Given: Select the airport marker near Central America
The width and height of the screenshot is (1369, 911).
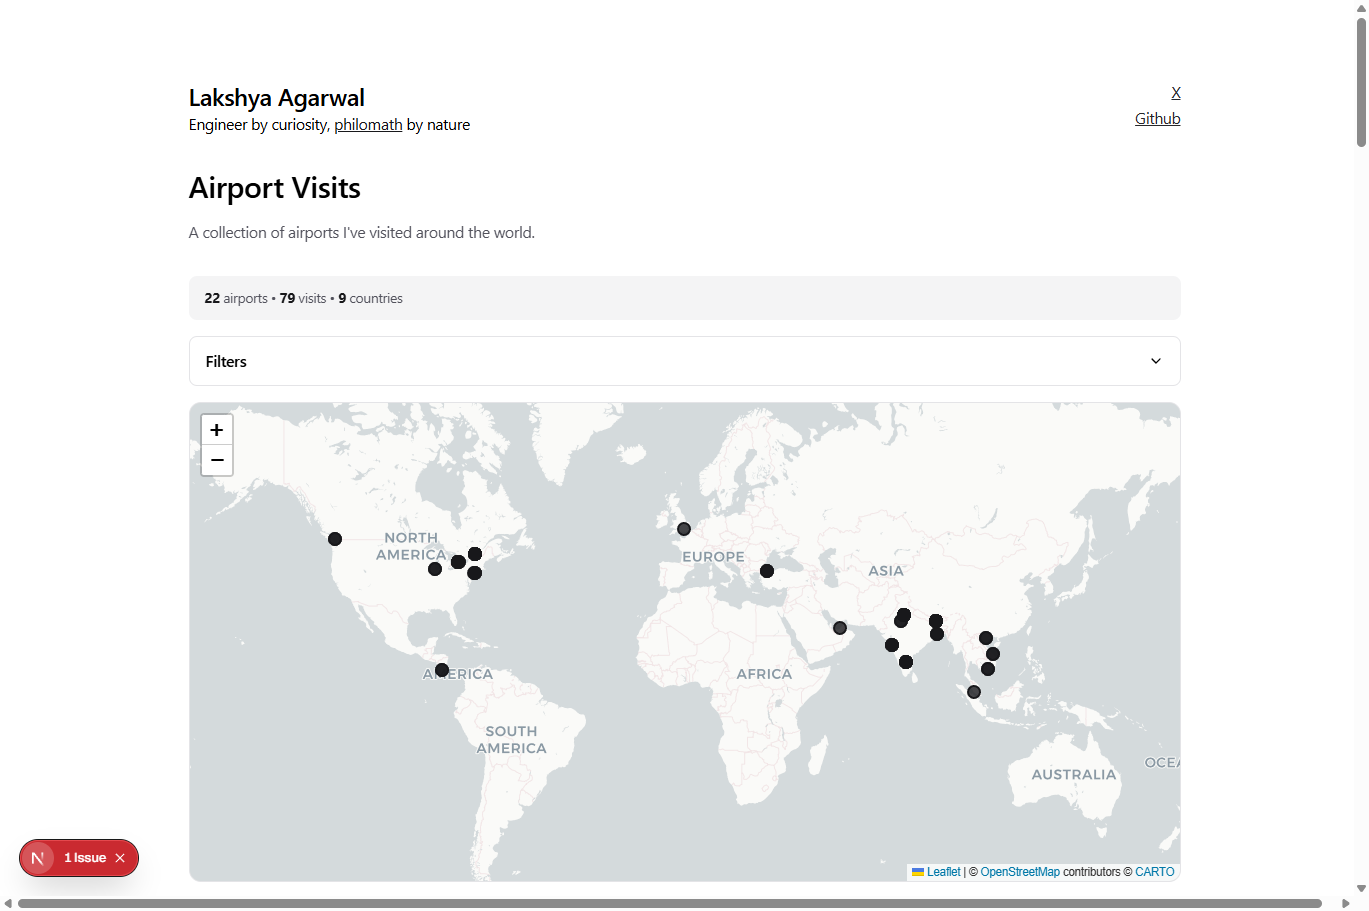Looking at the screenshot, I should [x=442, y=669].
